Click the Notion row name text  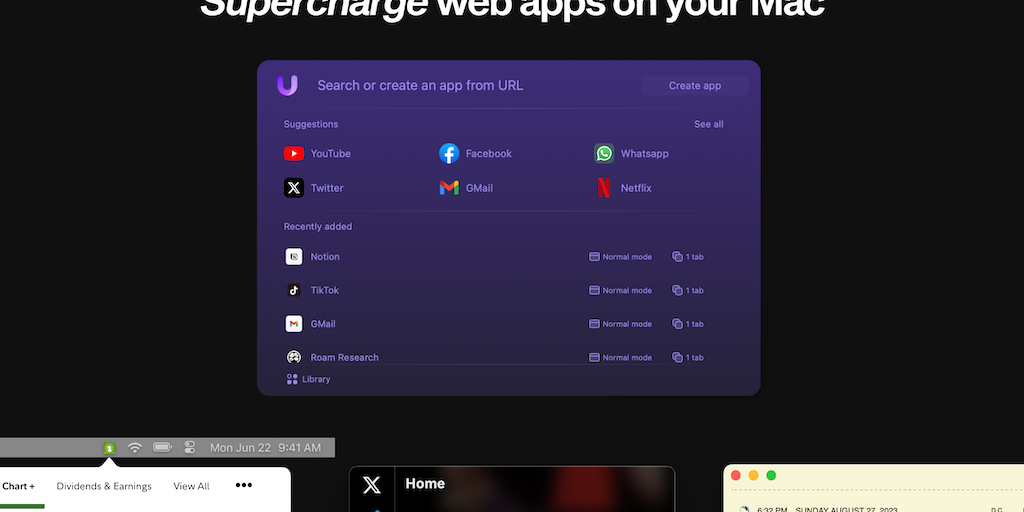[325, 257]
